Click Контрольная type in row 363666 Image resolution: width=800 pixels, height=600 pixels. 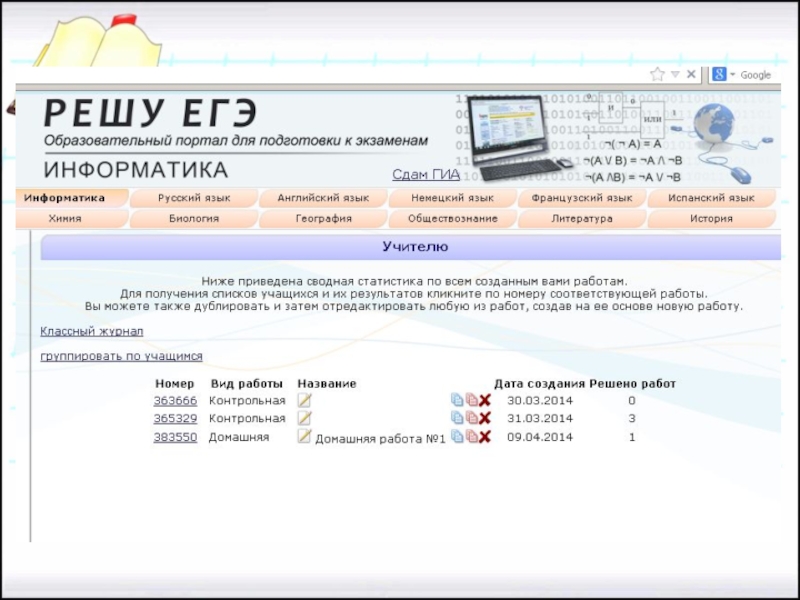tap(247, 401)
